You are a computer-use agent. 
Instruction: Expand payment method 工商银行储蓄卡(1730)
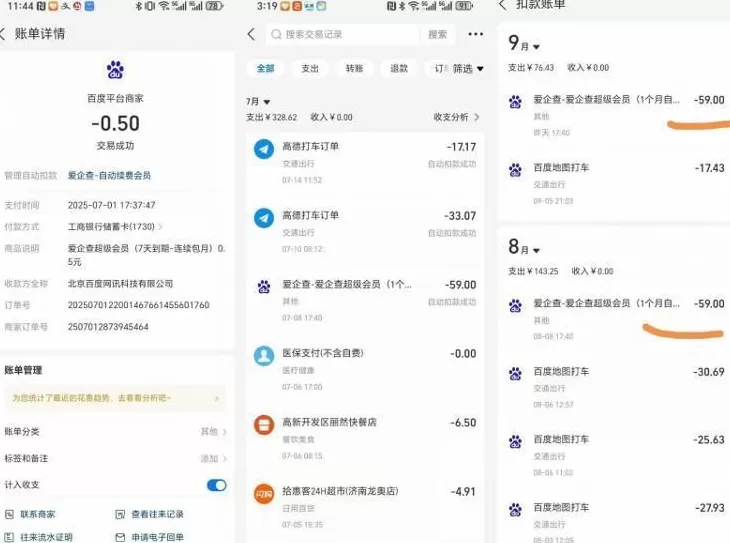[x=115, y=227]
